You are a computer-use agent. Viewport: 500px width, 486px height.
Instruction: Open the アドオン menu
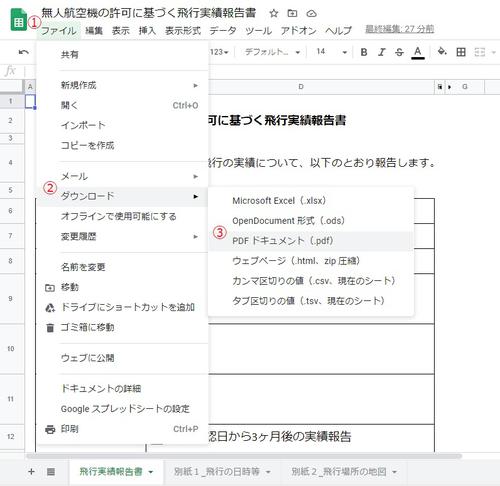298,31
